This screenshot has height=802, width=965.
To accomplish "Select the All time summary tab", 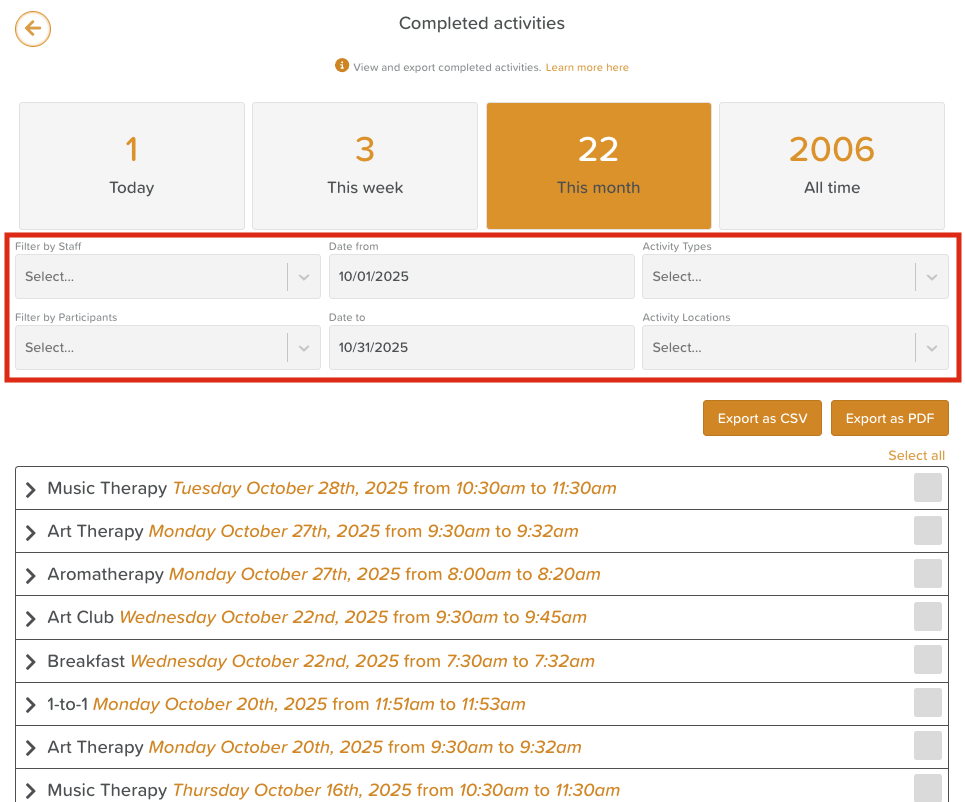I will (831, 166).
